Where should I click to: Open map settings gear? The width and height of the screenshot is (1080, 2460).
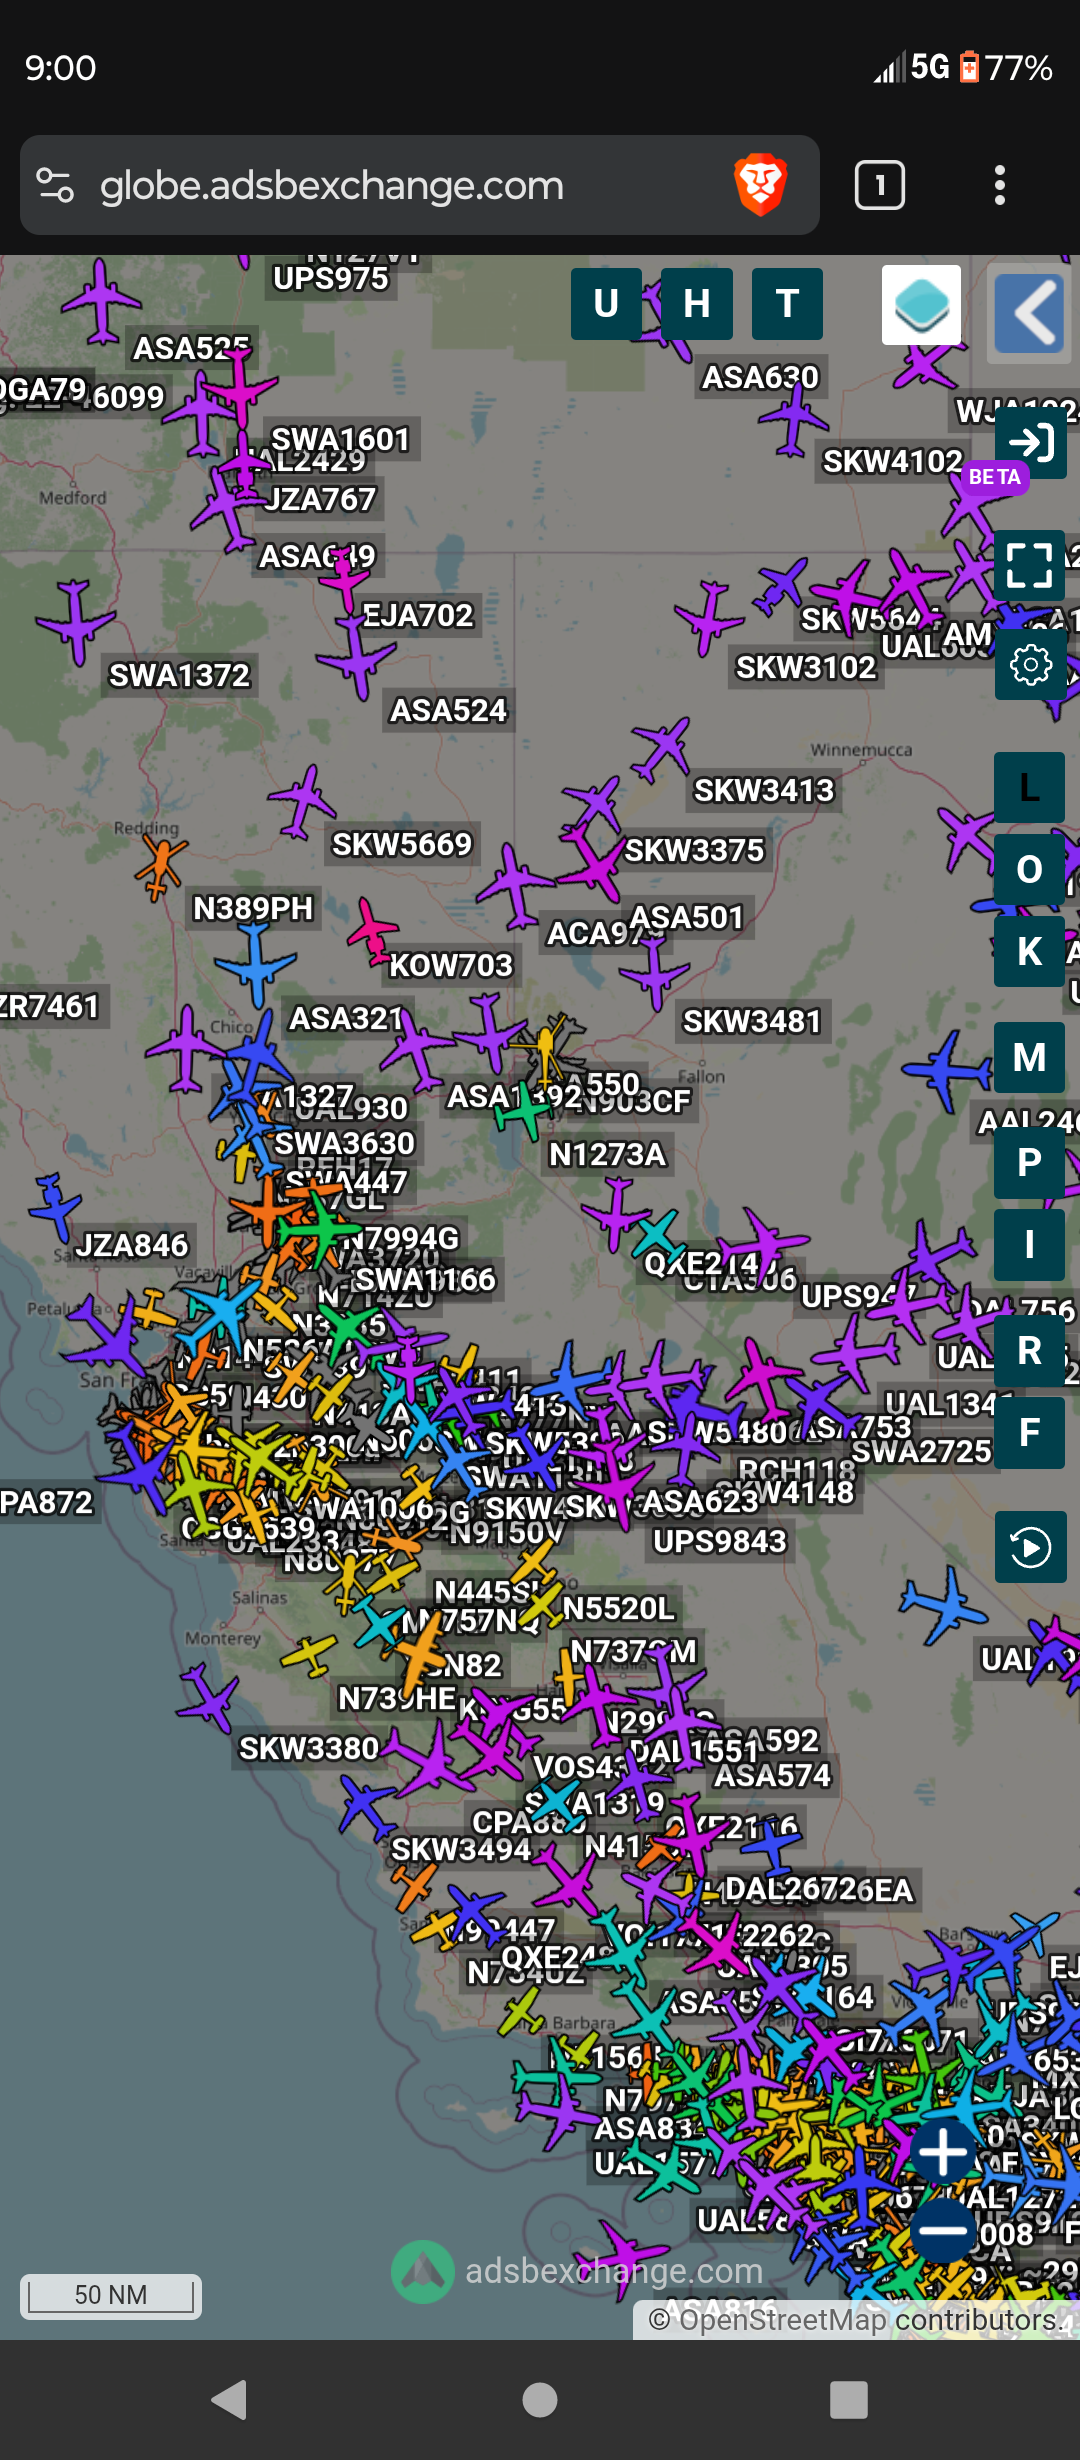coord(1030,664)
